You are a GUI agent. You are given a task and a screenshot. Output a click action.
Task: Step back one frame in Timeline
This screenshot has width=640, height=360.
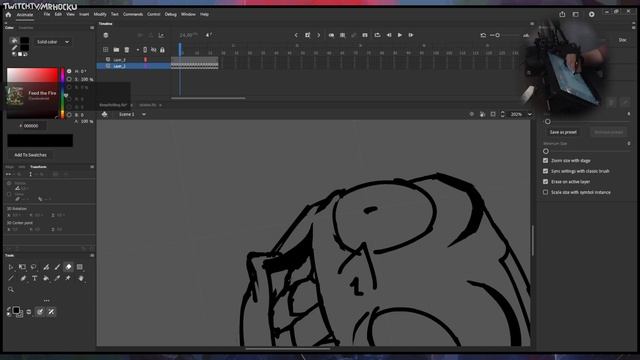click(x=389, y=36)
